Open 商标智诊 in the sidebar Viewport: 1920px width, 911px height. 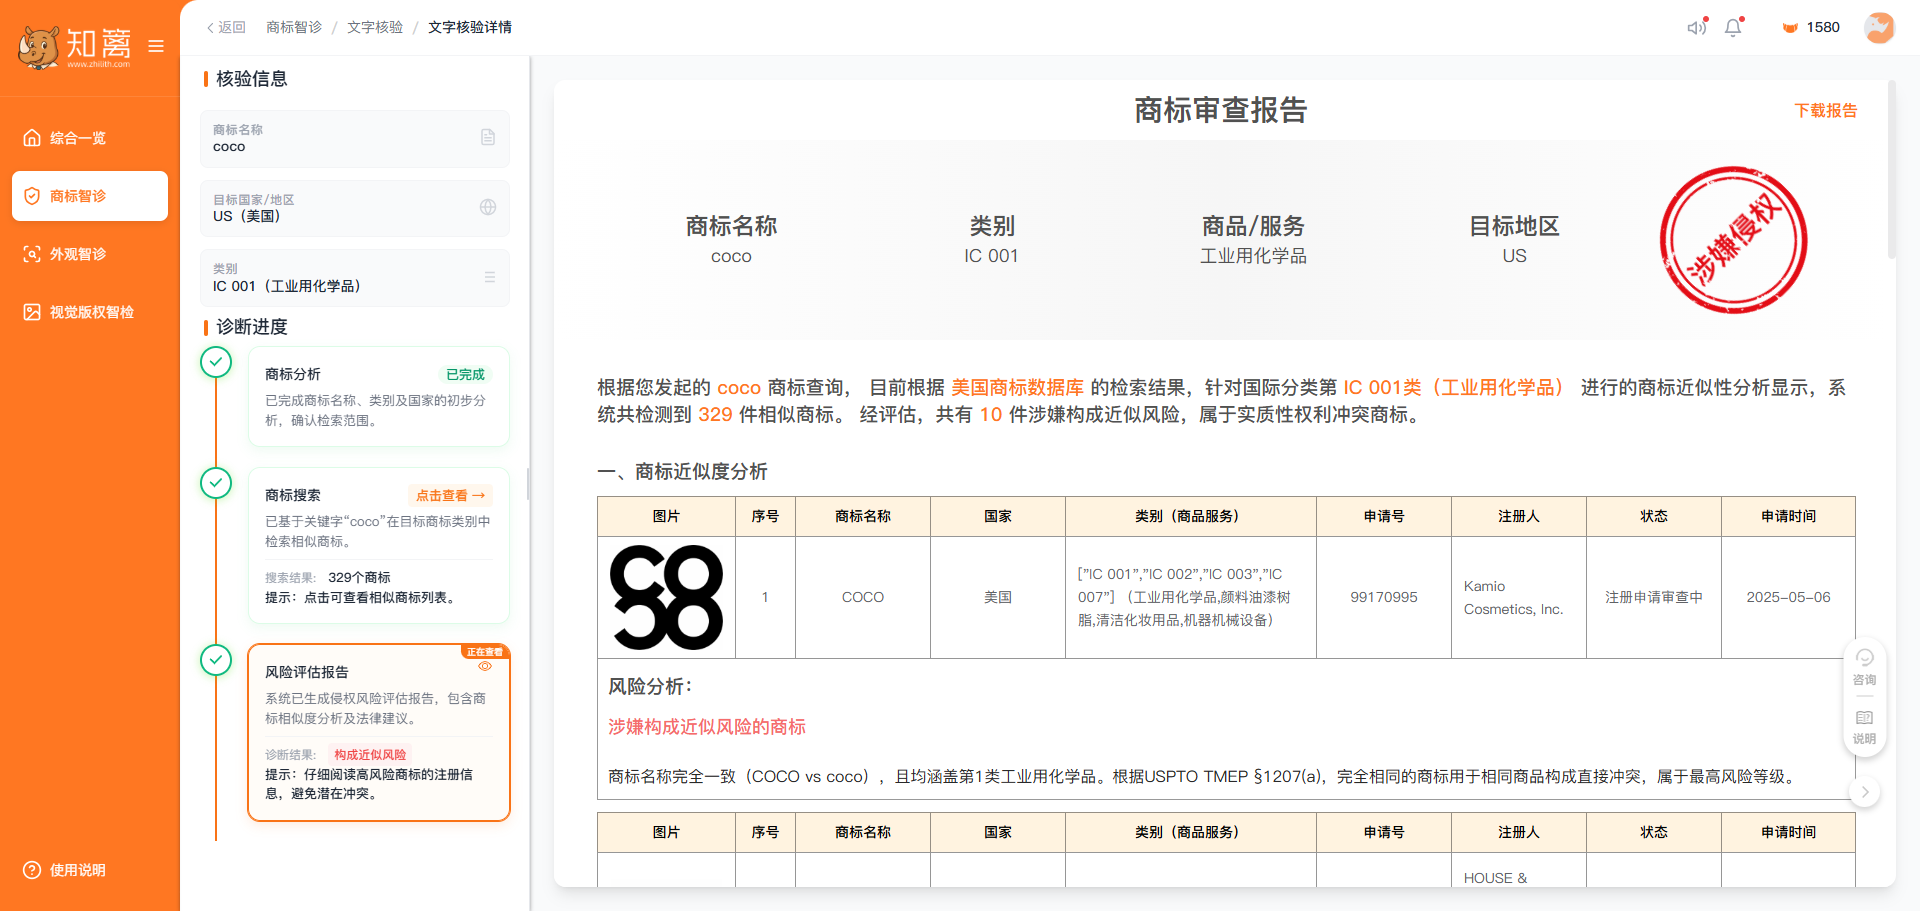[90, 196]
